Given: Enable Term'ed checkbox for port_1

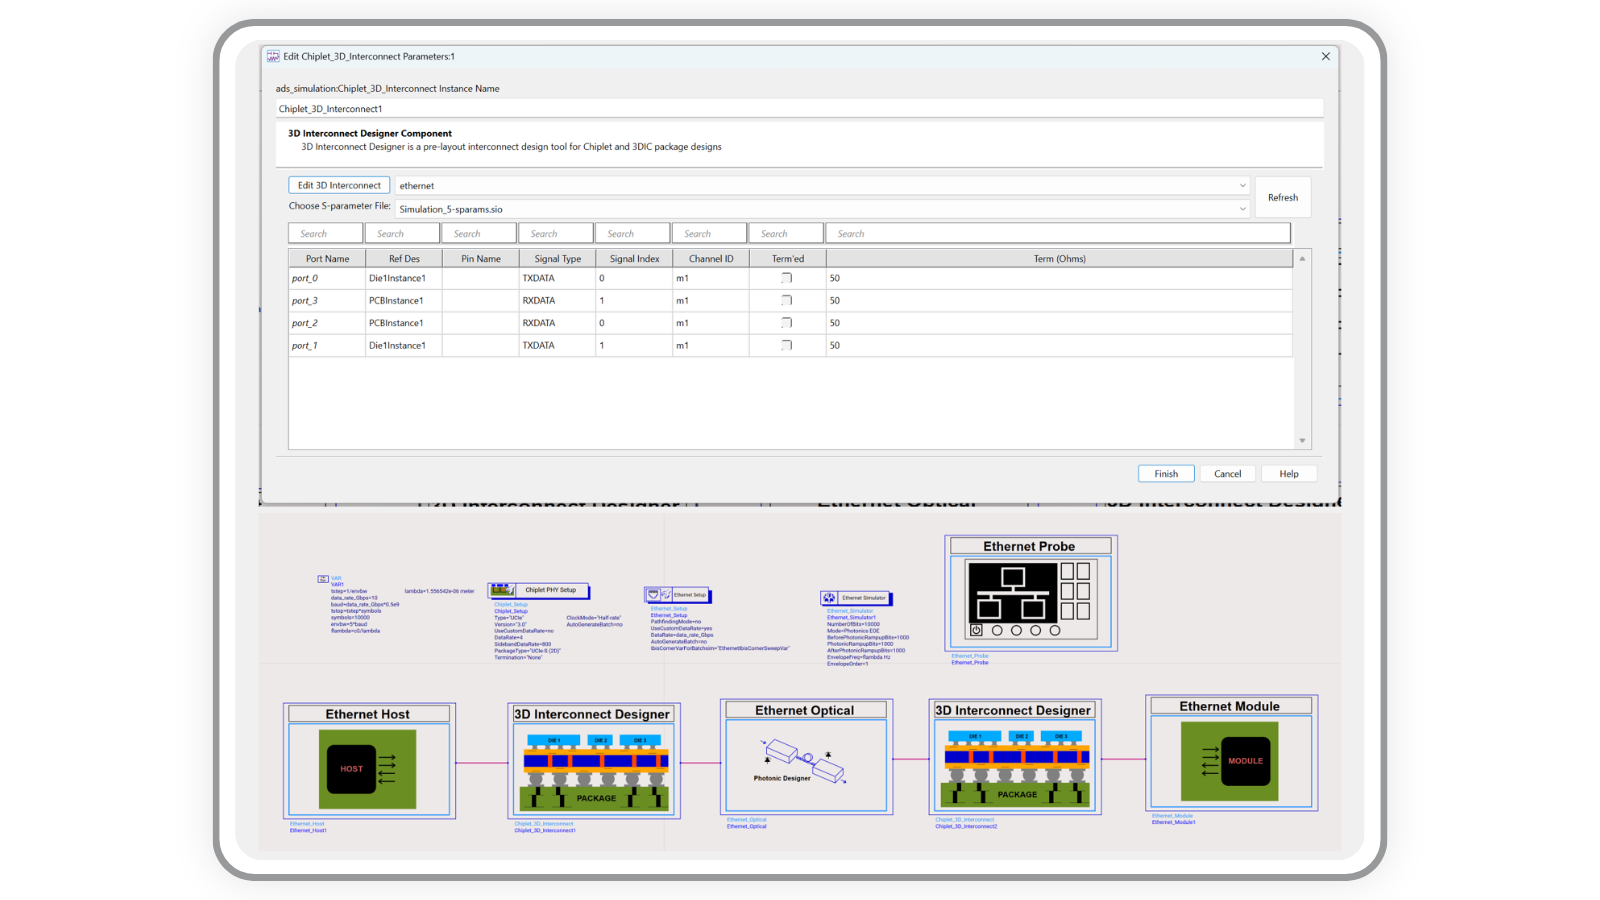Looking at the screenshot, I should pyautogui.click(x=787, y=346).
